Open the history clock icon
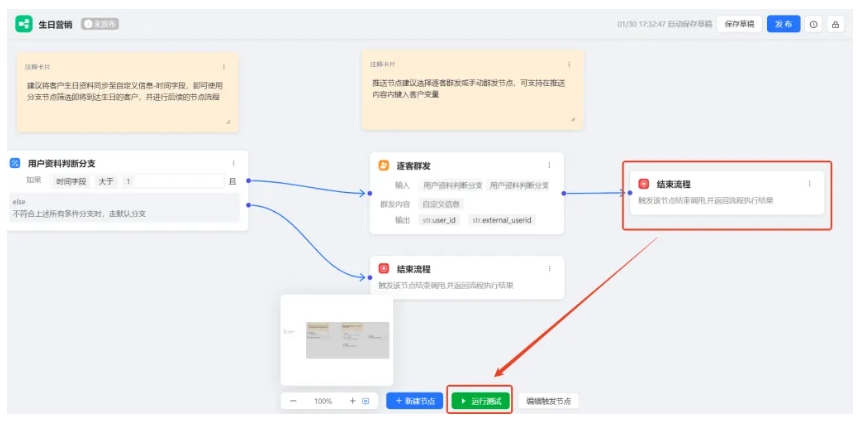This screenshot has height=425, width=862. point(814,24)
